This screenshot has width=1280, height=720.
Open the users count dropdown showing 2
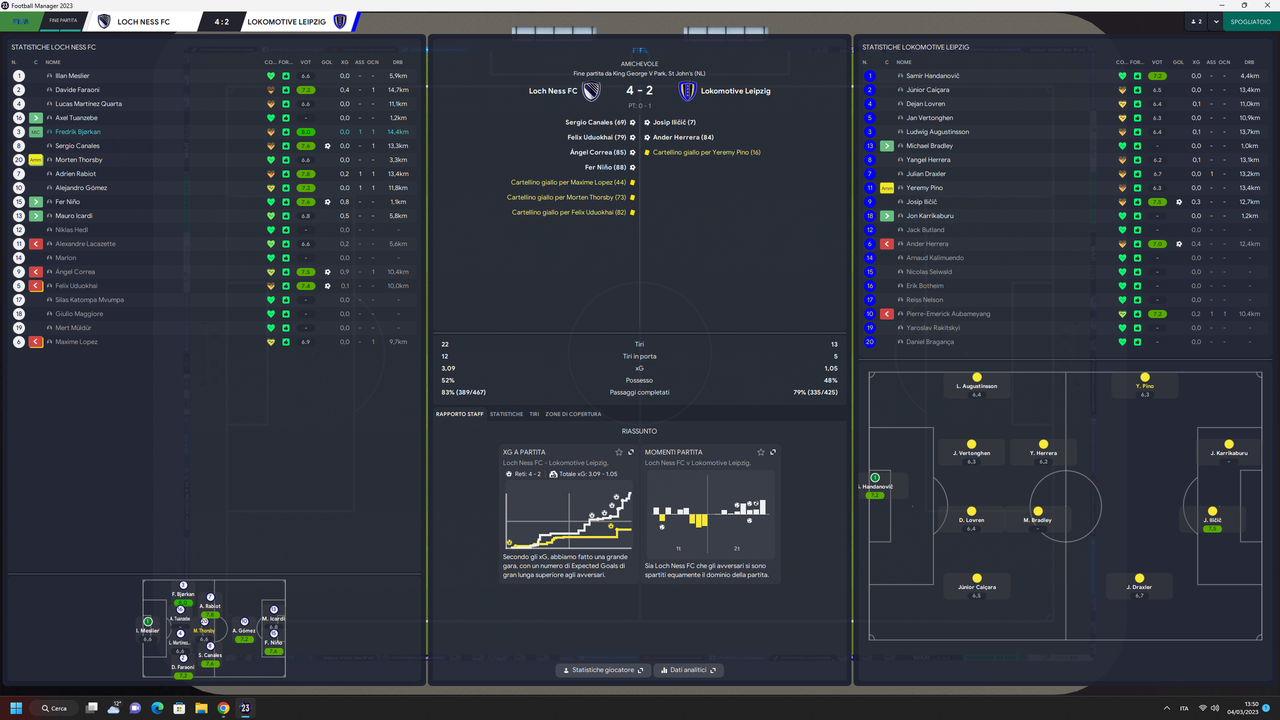1196,21
